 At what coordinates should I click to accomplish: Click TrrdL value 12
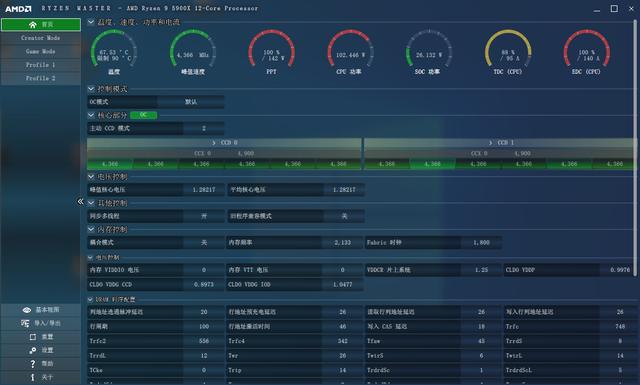[x=204, y=356]
